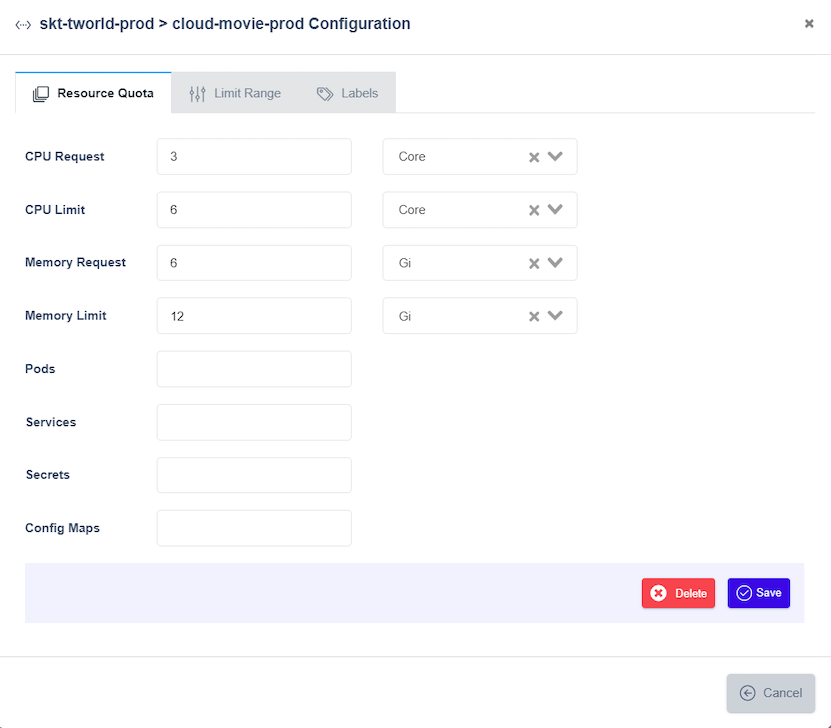Click the Config Maps input field

pos(254,528)
